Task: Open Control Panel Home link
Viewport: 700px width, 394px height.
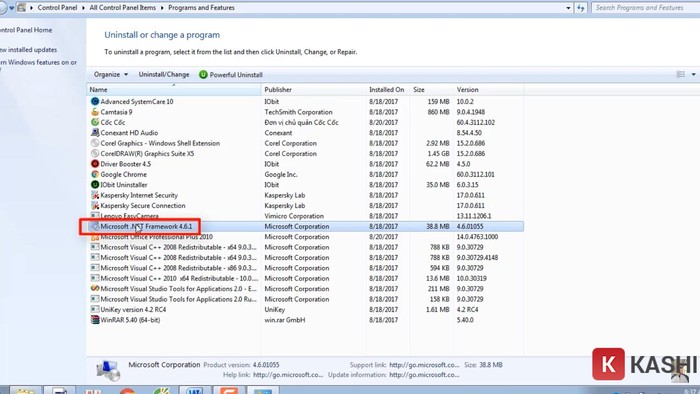Action: pyautogui.click(x=25, y=30)
